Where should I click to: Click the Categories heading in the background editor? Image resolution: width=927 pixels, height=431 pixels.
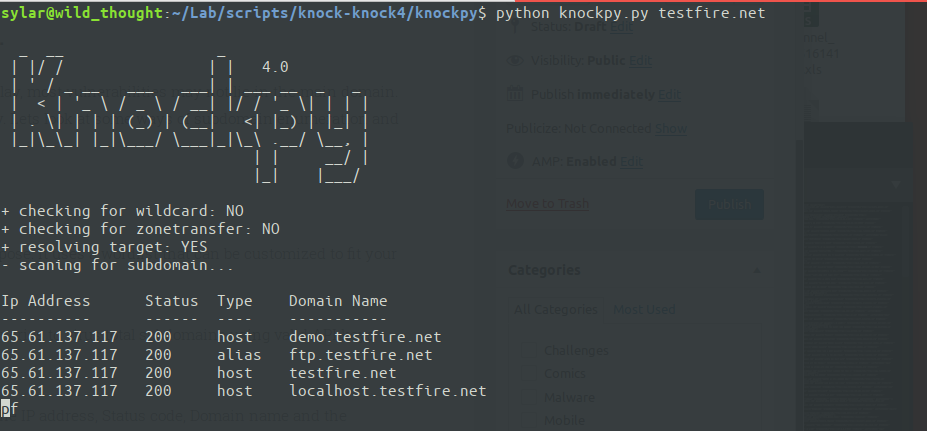point(544,270)
